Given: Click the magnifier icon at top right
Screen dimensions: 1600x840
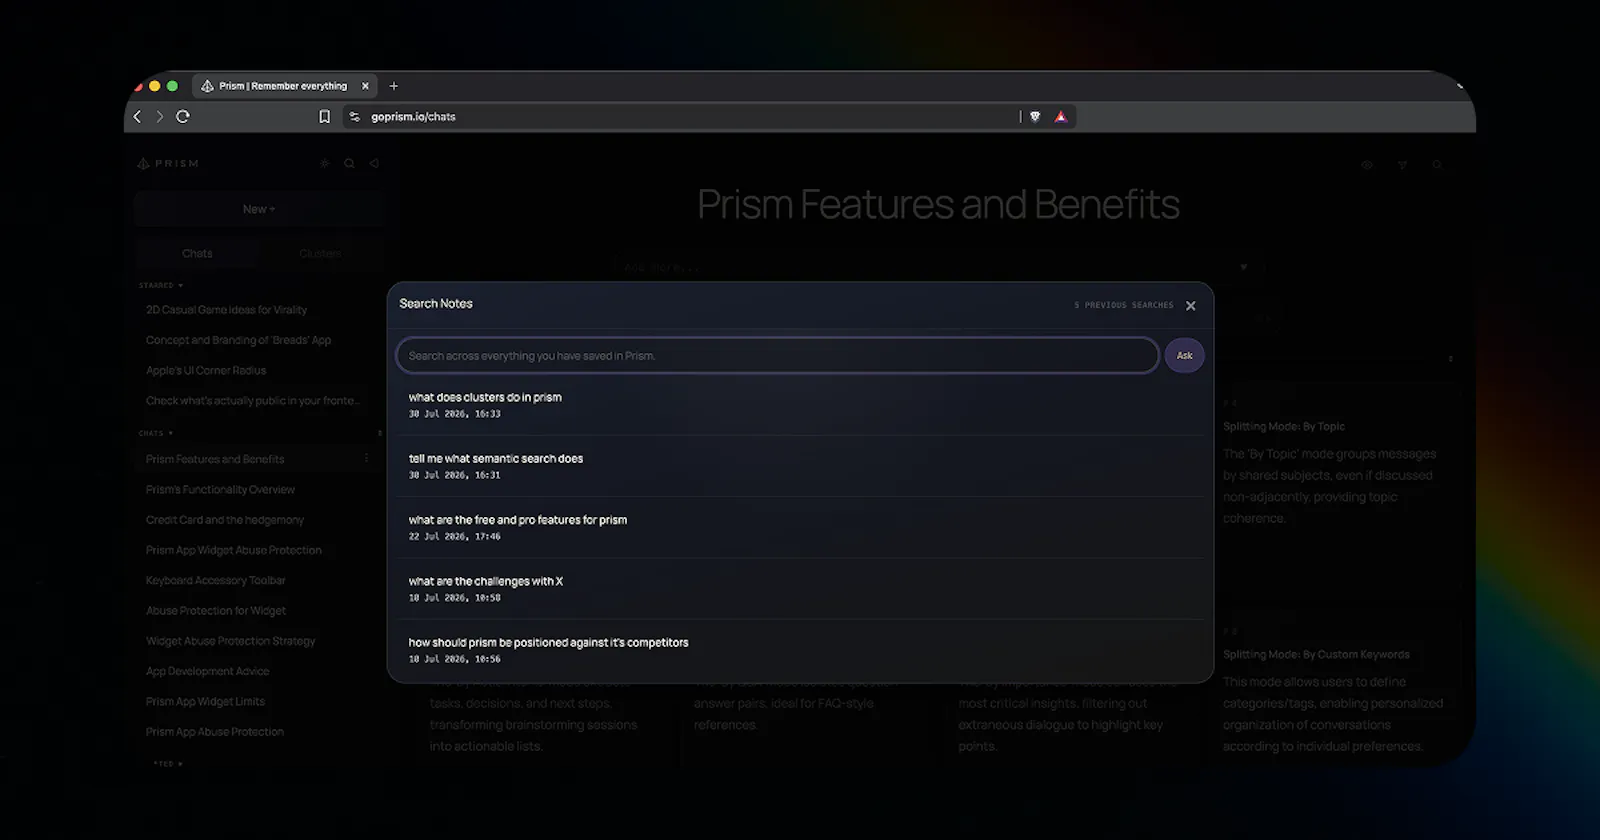Looking at the screenshot, I should click(x=1437, y=165).
